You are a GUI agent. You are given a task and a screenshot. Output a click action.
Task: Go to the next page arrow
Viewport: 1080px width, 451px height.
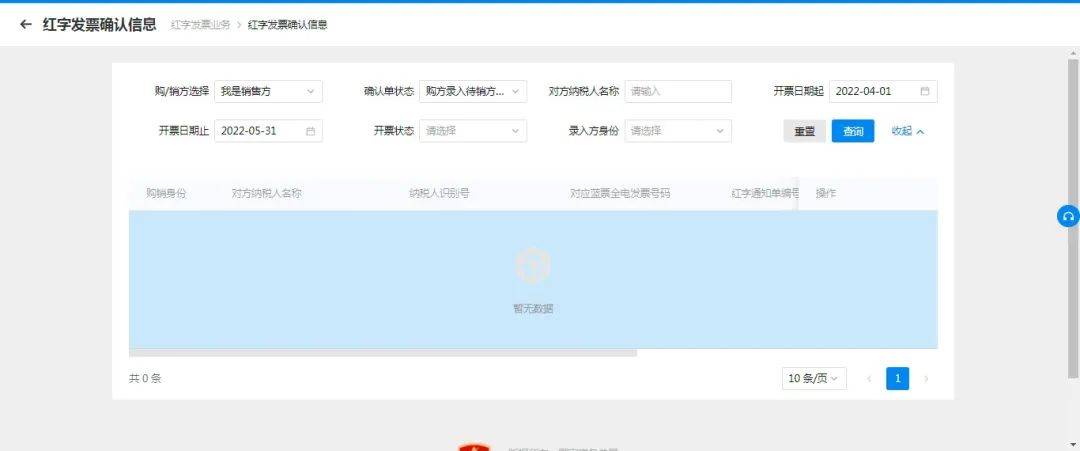click(x=926, y=379)
